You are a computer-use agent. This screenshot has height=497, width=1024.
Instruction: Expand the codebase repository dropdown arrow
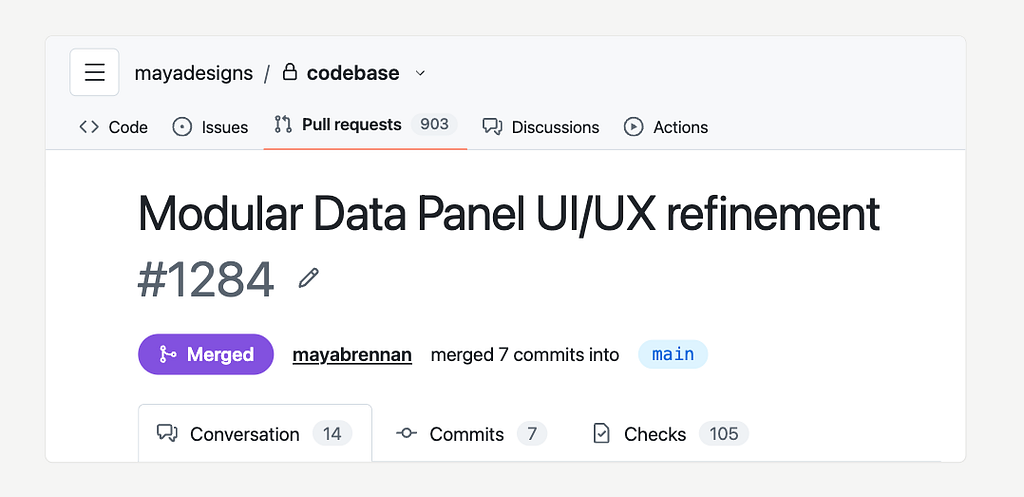(x=421, y=72)
